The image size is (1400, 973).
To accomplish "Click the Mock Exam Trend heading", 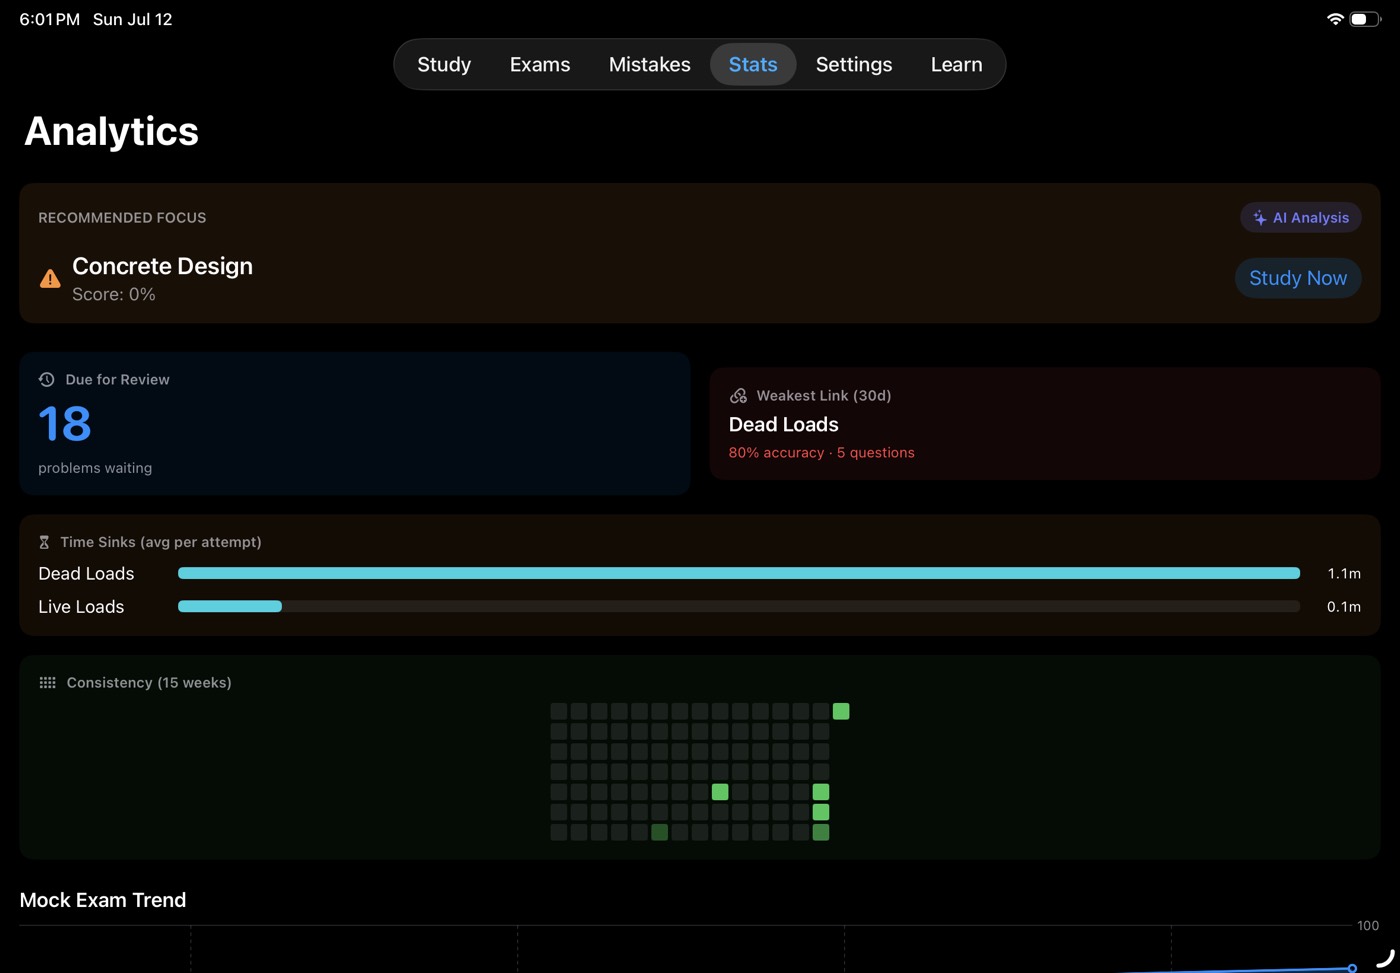I will coord(103,900).
